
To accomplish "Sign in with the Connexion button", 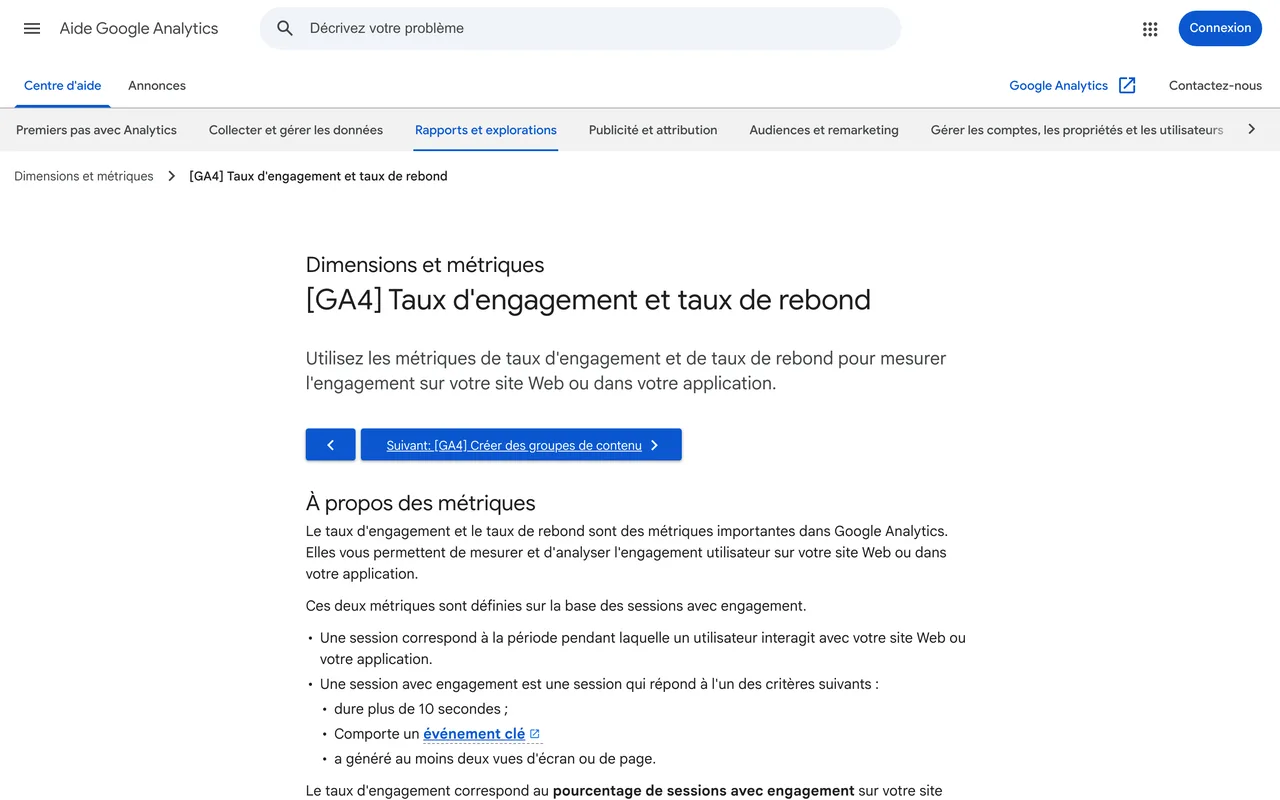I will click(1220, 28).
